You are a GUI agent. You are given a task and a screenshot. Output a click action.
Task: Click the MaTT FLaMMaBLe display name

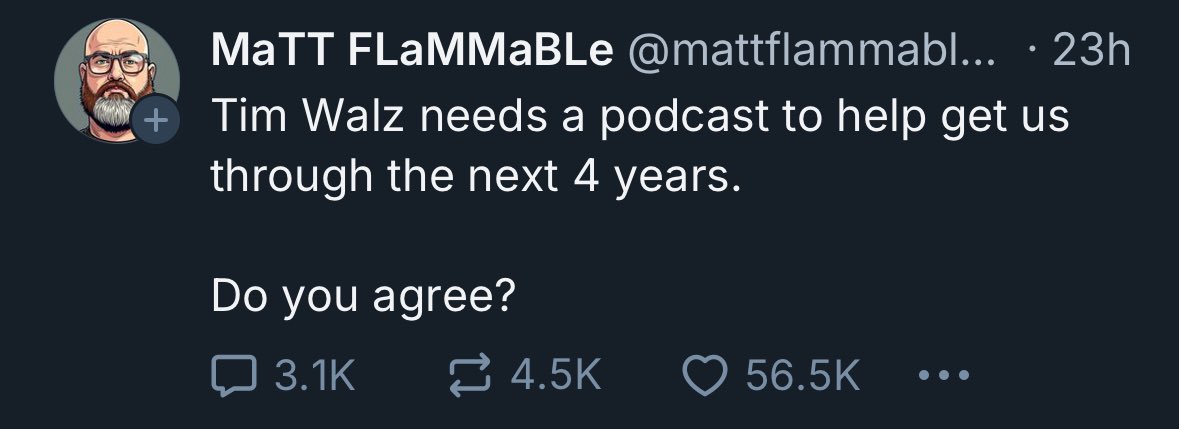(x=413, y=50)
